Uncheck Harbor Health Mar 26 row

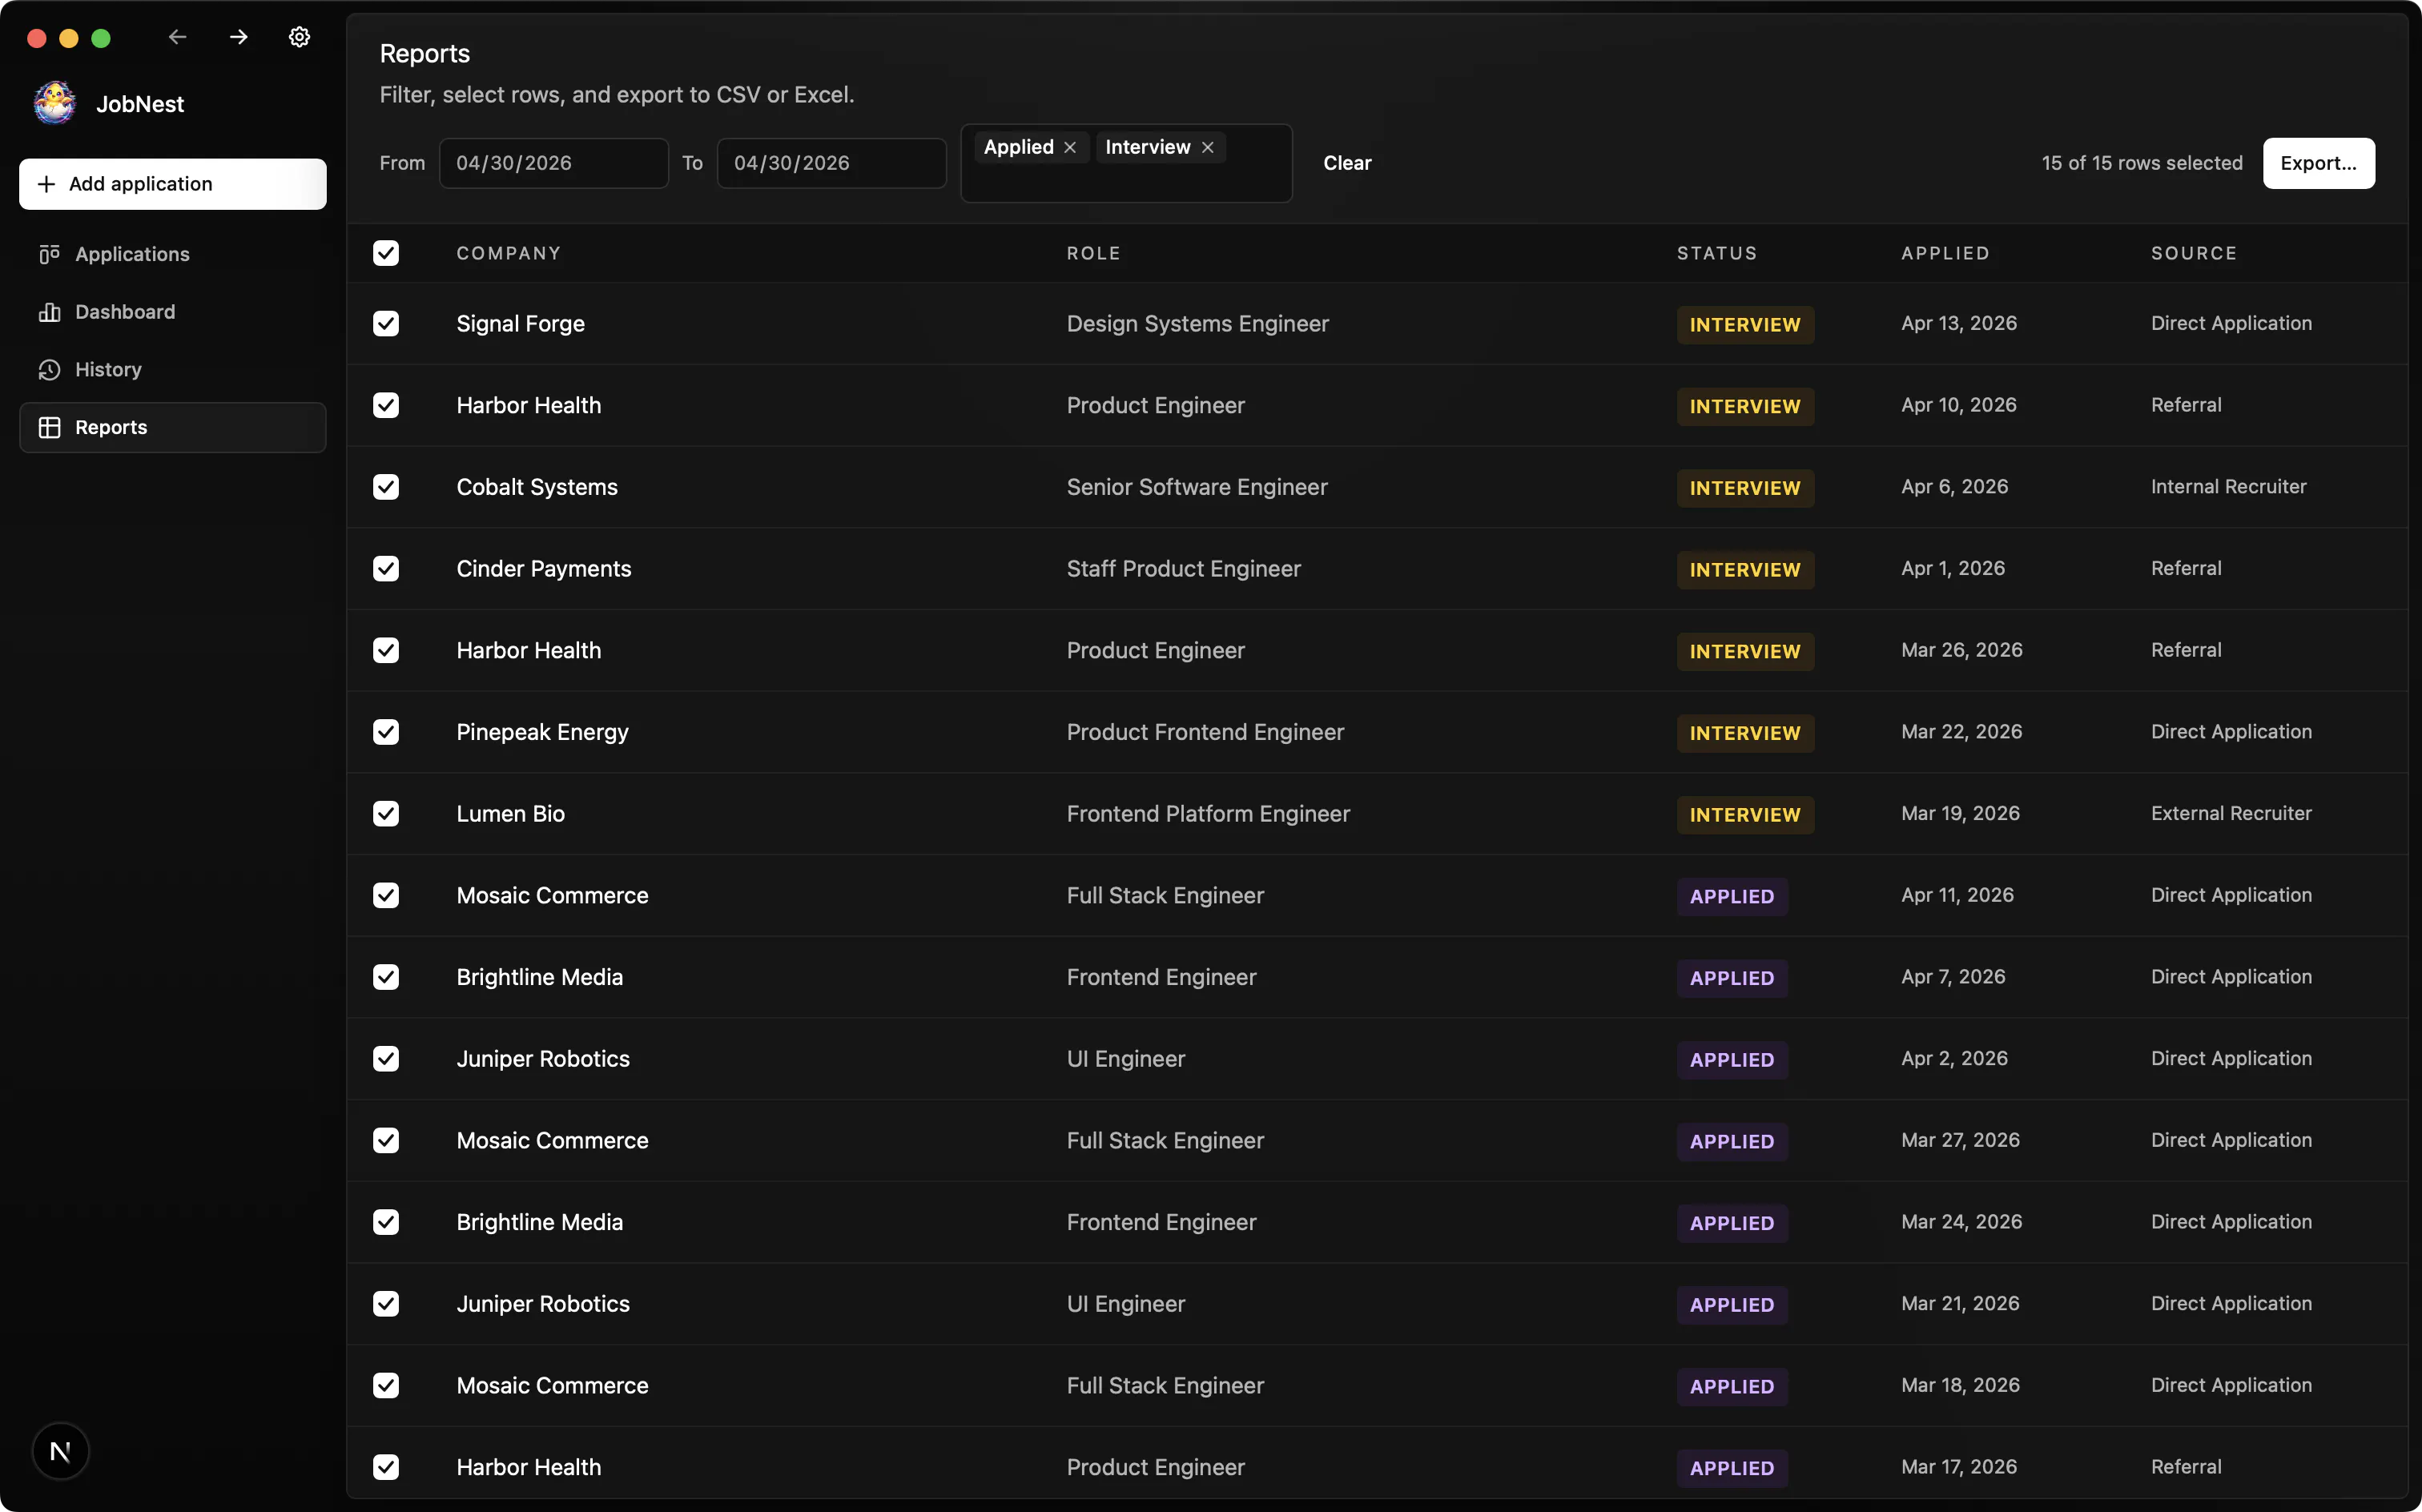386,650
